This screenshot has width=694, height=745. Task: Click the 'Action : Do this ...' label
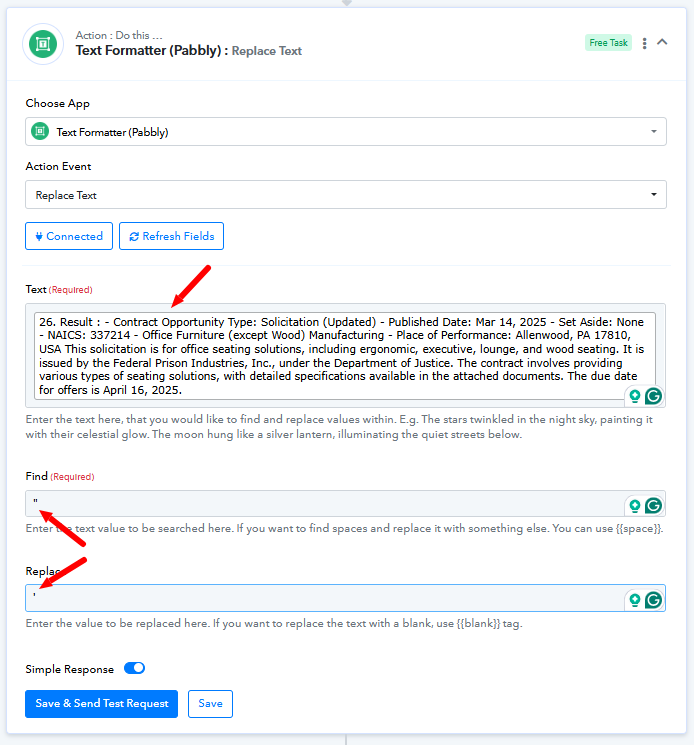pyautogui.click(x=119, y=35)
